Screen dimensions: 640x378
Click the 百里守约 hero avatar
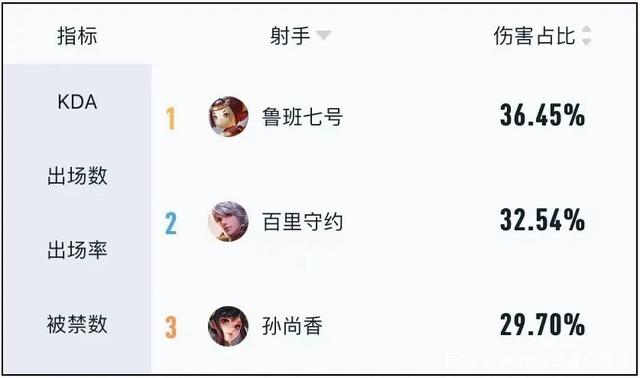pos(228,221)
